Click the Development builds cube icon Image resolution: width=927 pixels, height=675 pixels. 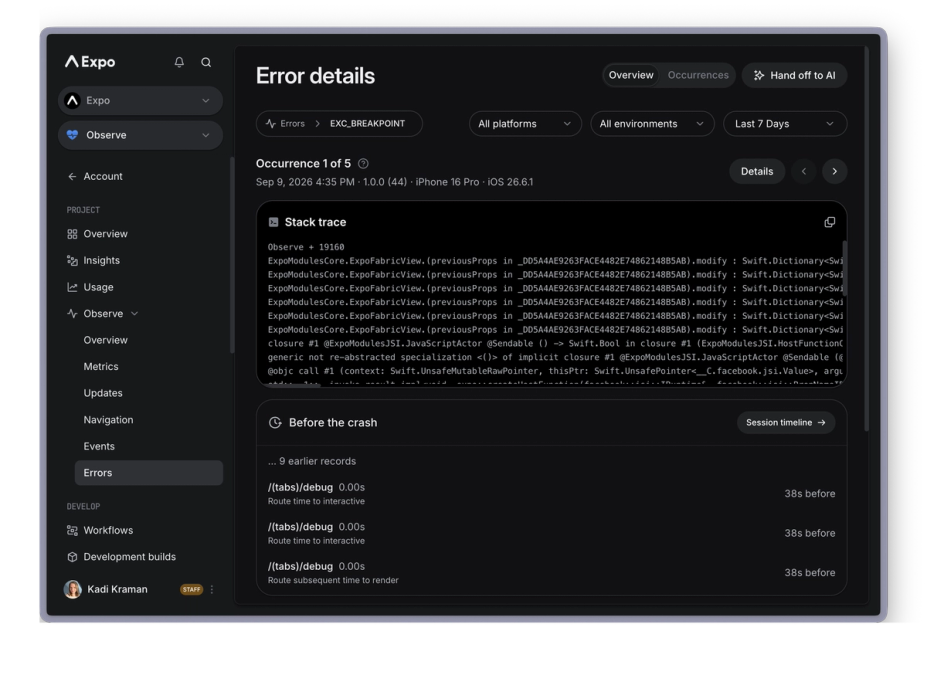(x=72, y=557)
